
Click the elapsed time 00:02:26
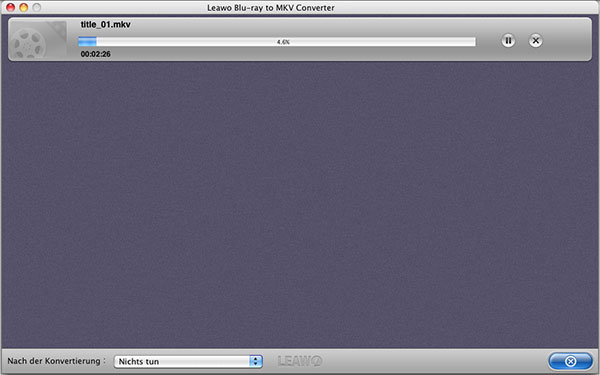click(x=95, y=54)
